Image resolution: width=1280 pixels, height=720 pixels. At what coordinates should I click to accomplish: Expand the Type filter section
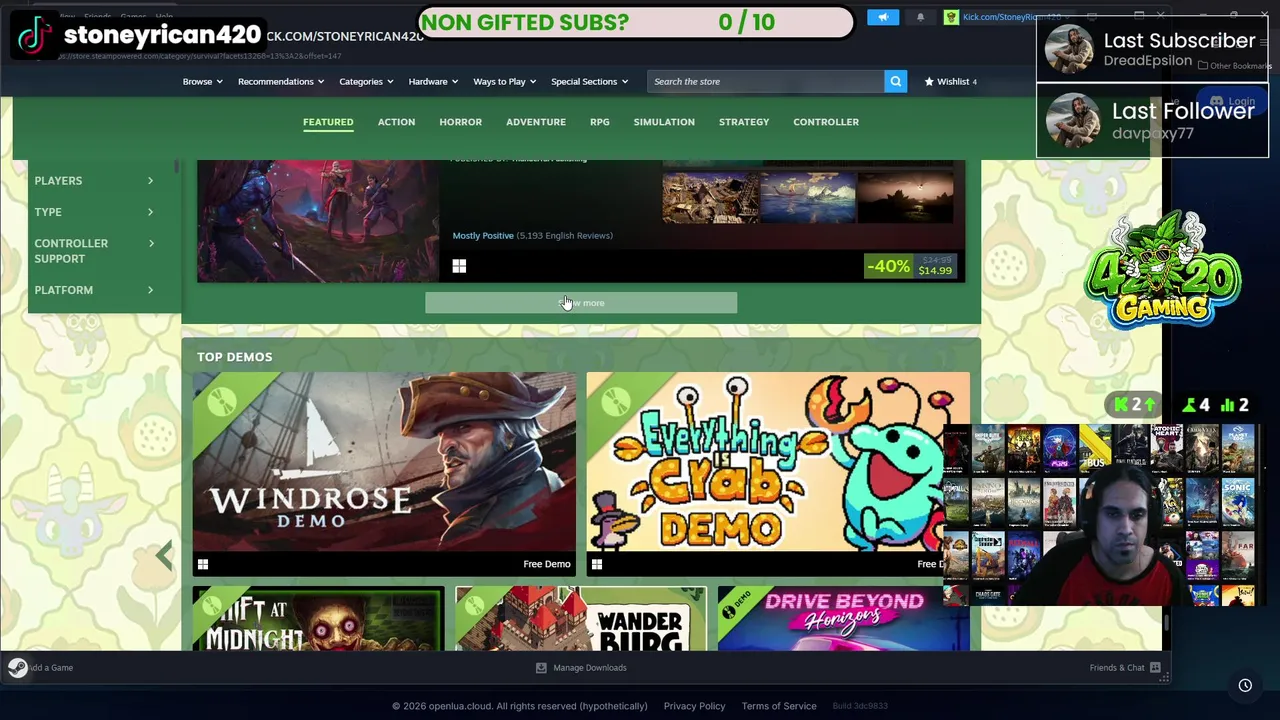95,212
